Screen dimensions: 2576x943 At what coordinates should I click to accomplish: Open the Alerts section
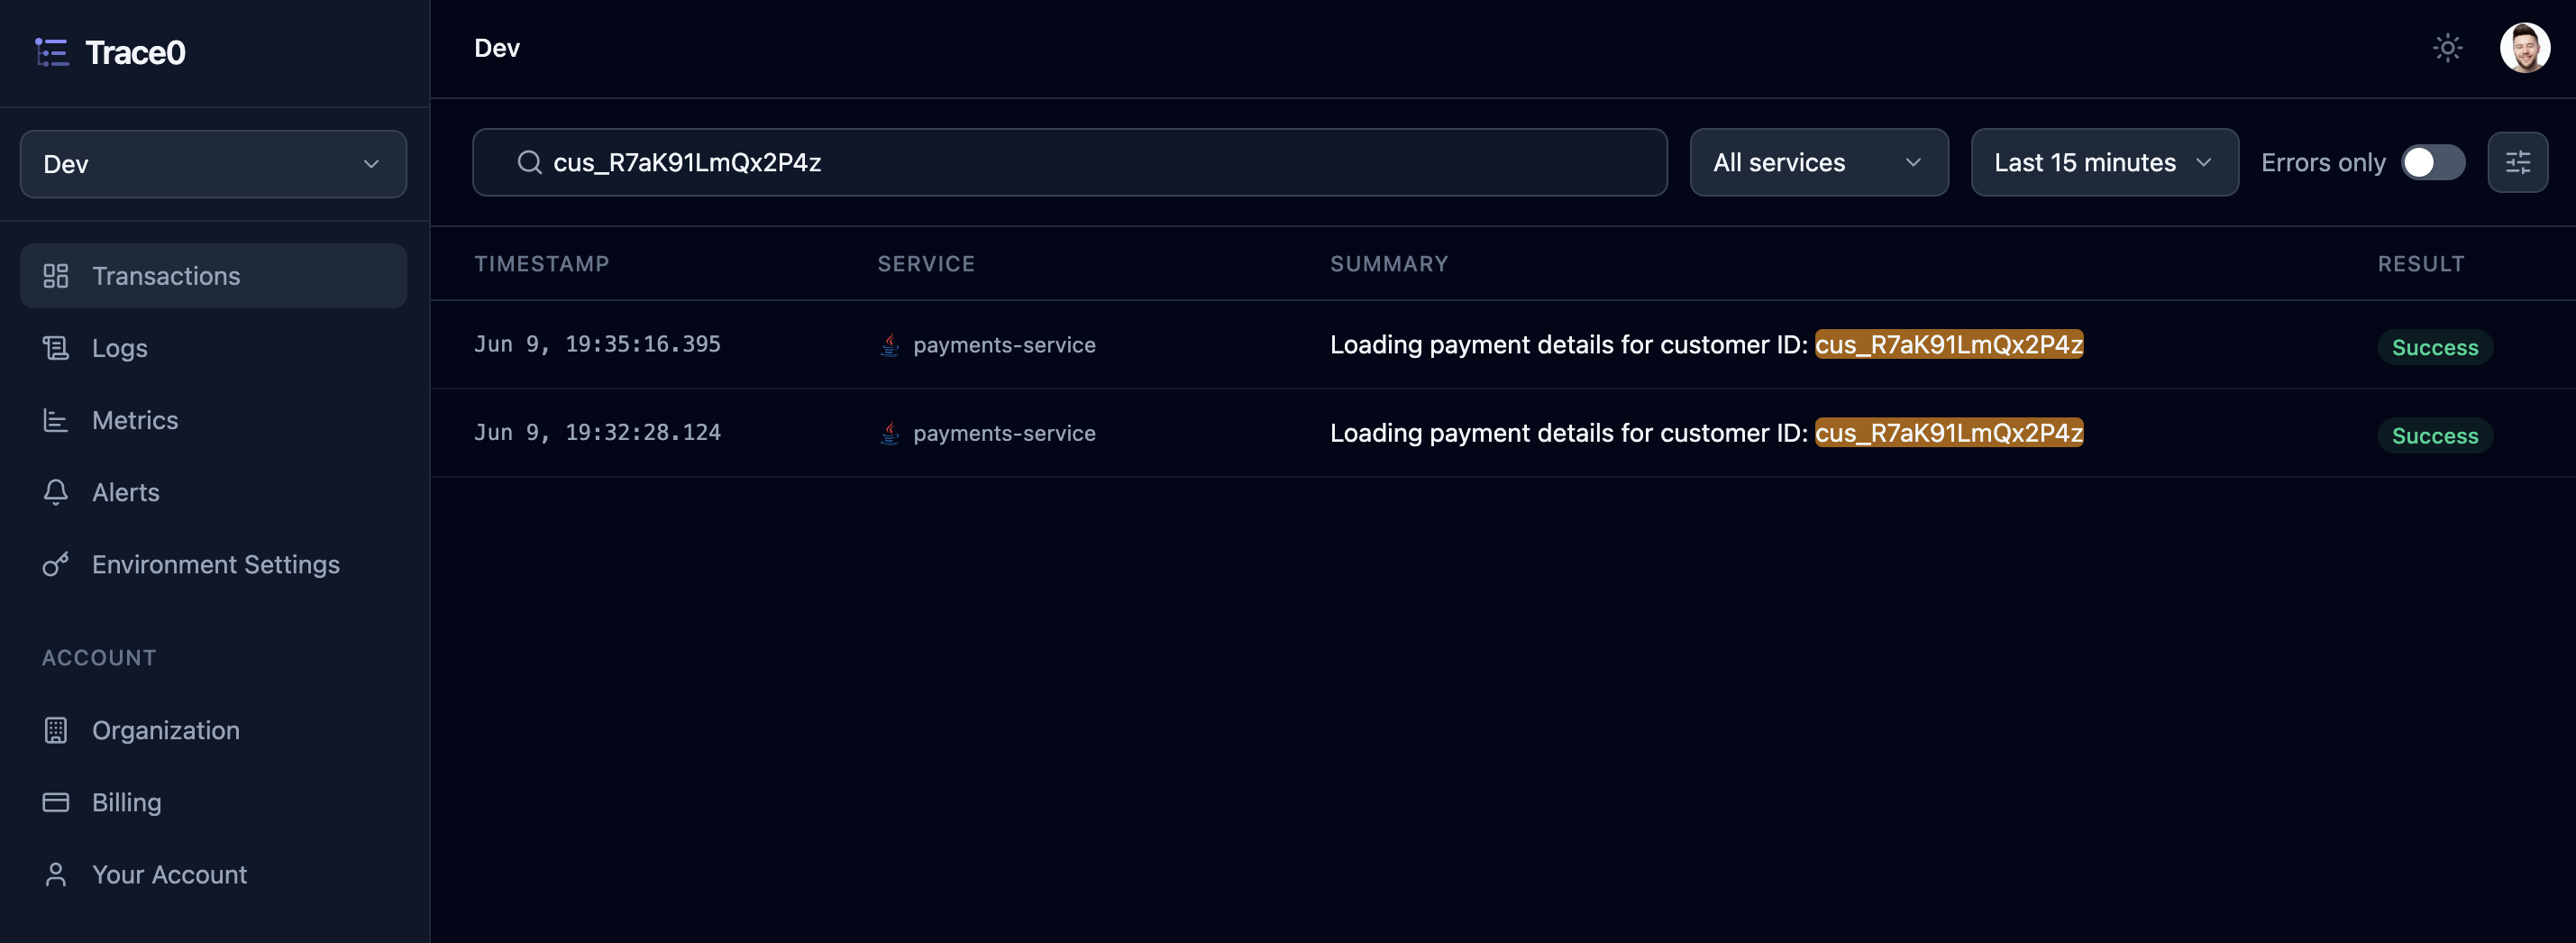pos(213,492)
